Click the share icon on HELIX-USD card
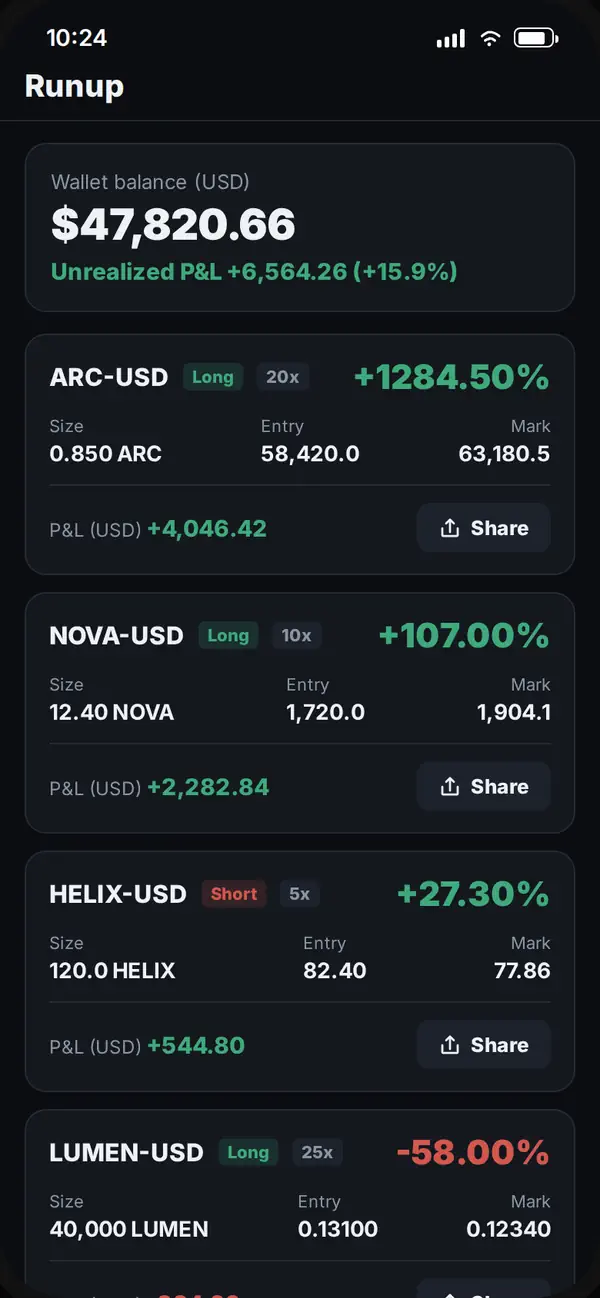The image size is (600, 1298). pos(450,1045)
